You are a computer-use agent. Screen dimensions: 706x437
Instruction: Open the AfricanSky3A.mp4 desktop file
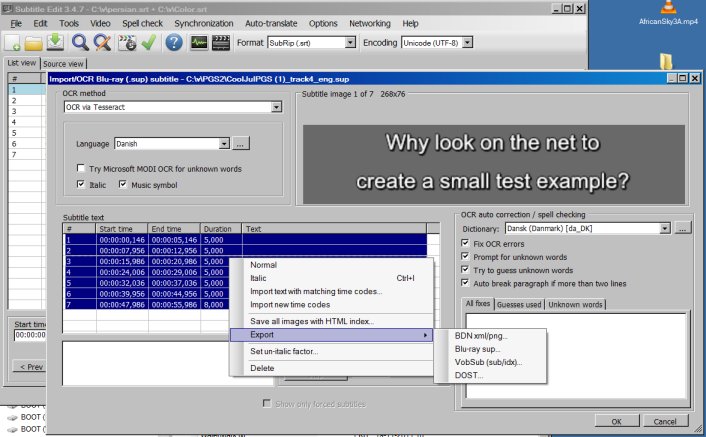point(668,13)
